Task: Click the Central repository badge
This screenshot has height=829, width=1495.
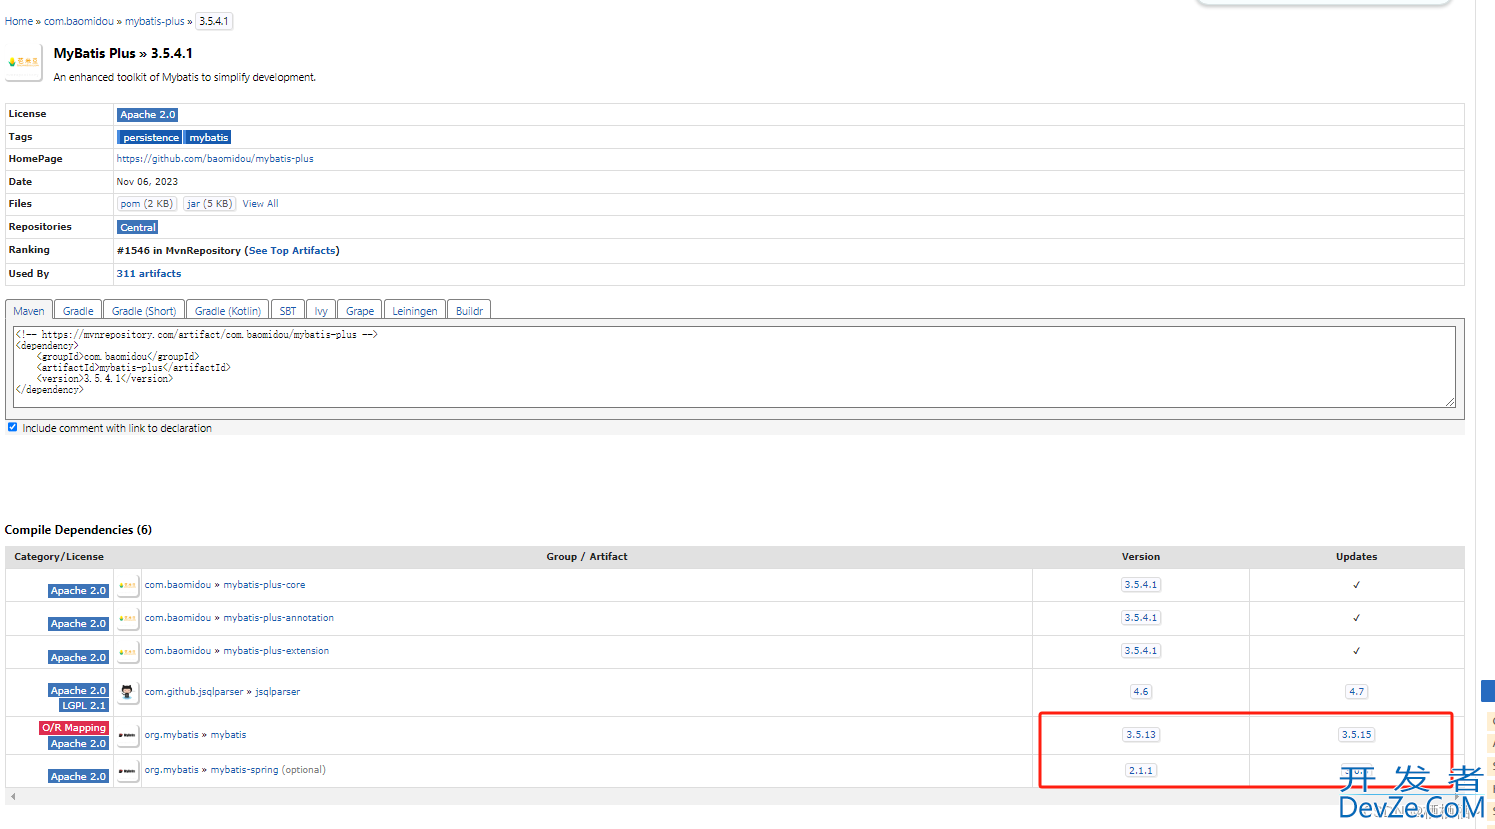Action: (x=138, y=228)
